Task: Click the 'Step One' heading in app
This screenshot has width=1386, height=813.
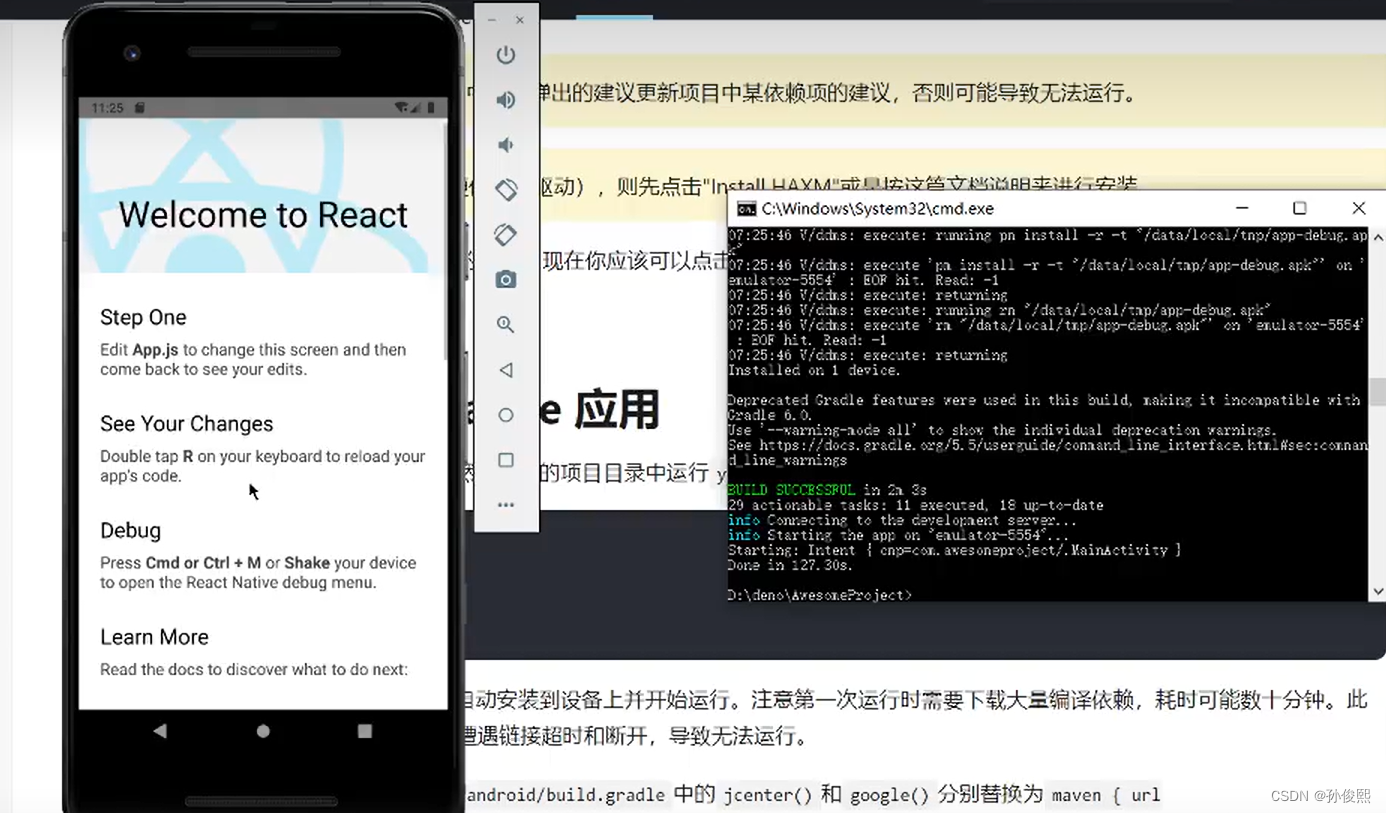Action: [x=143, y=317]
